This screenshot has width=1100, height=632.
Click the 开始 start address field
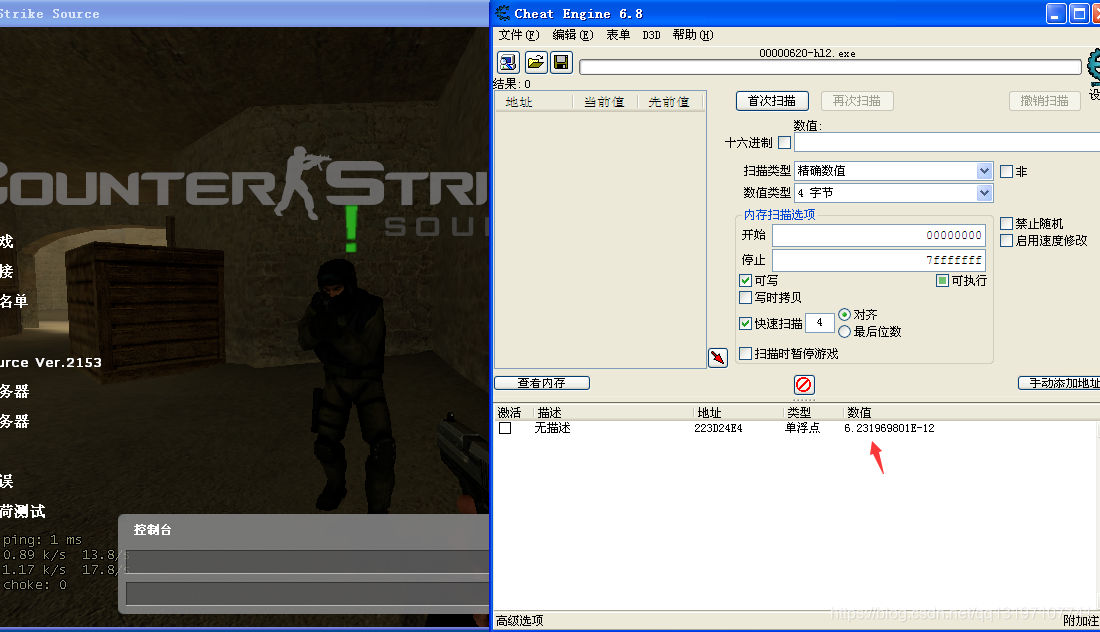pos(878,235)
